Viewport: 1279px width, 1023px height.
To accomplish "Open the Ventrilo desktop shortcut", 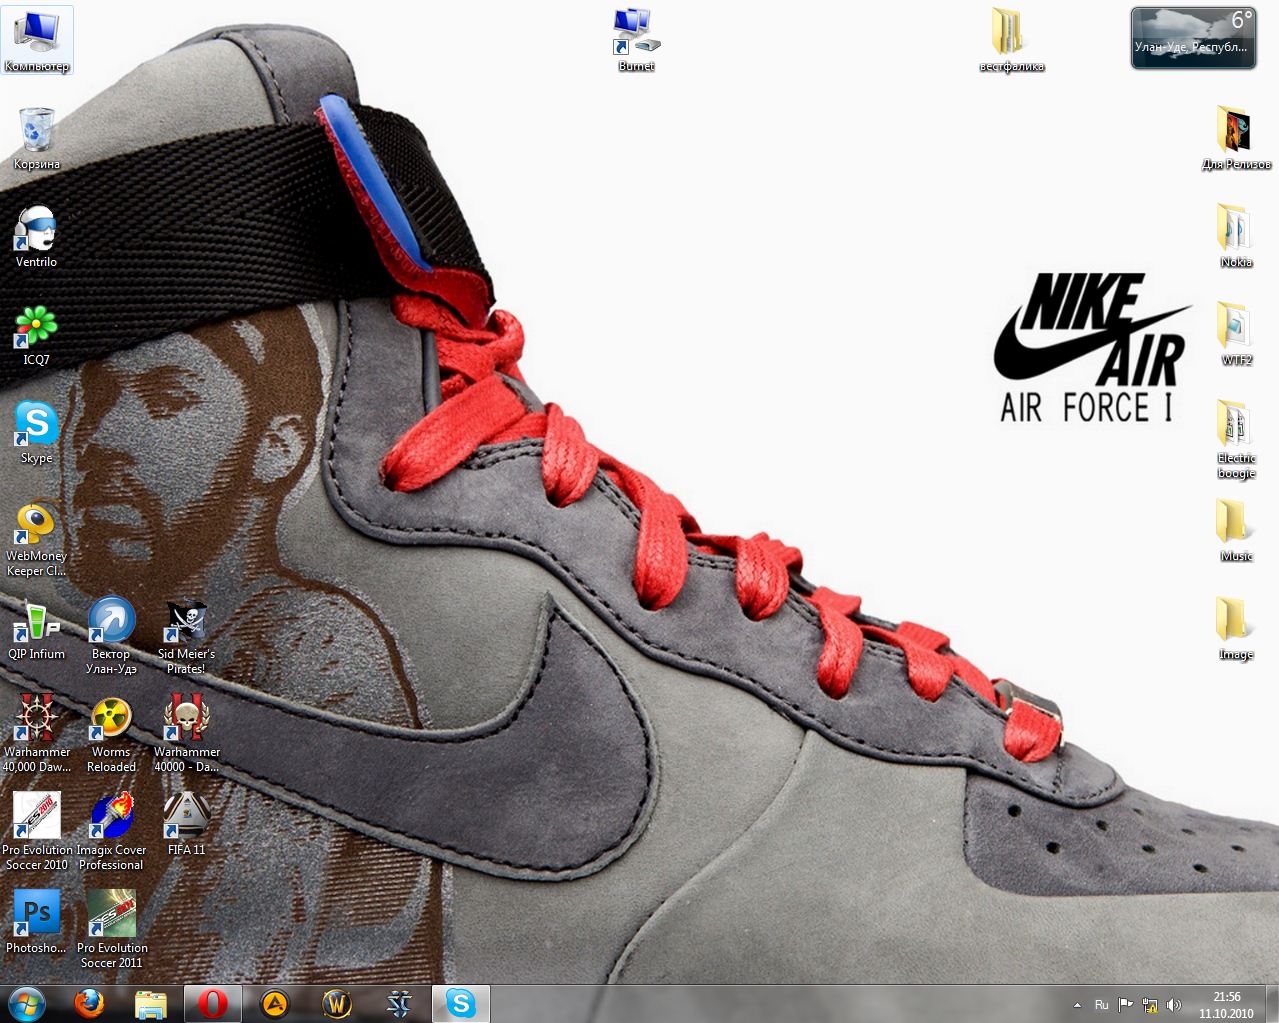I will pos(36,232).
